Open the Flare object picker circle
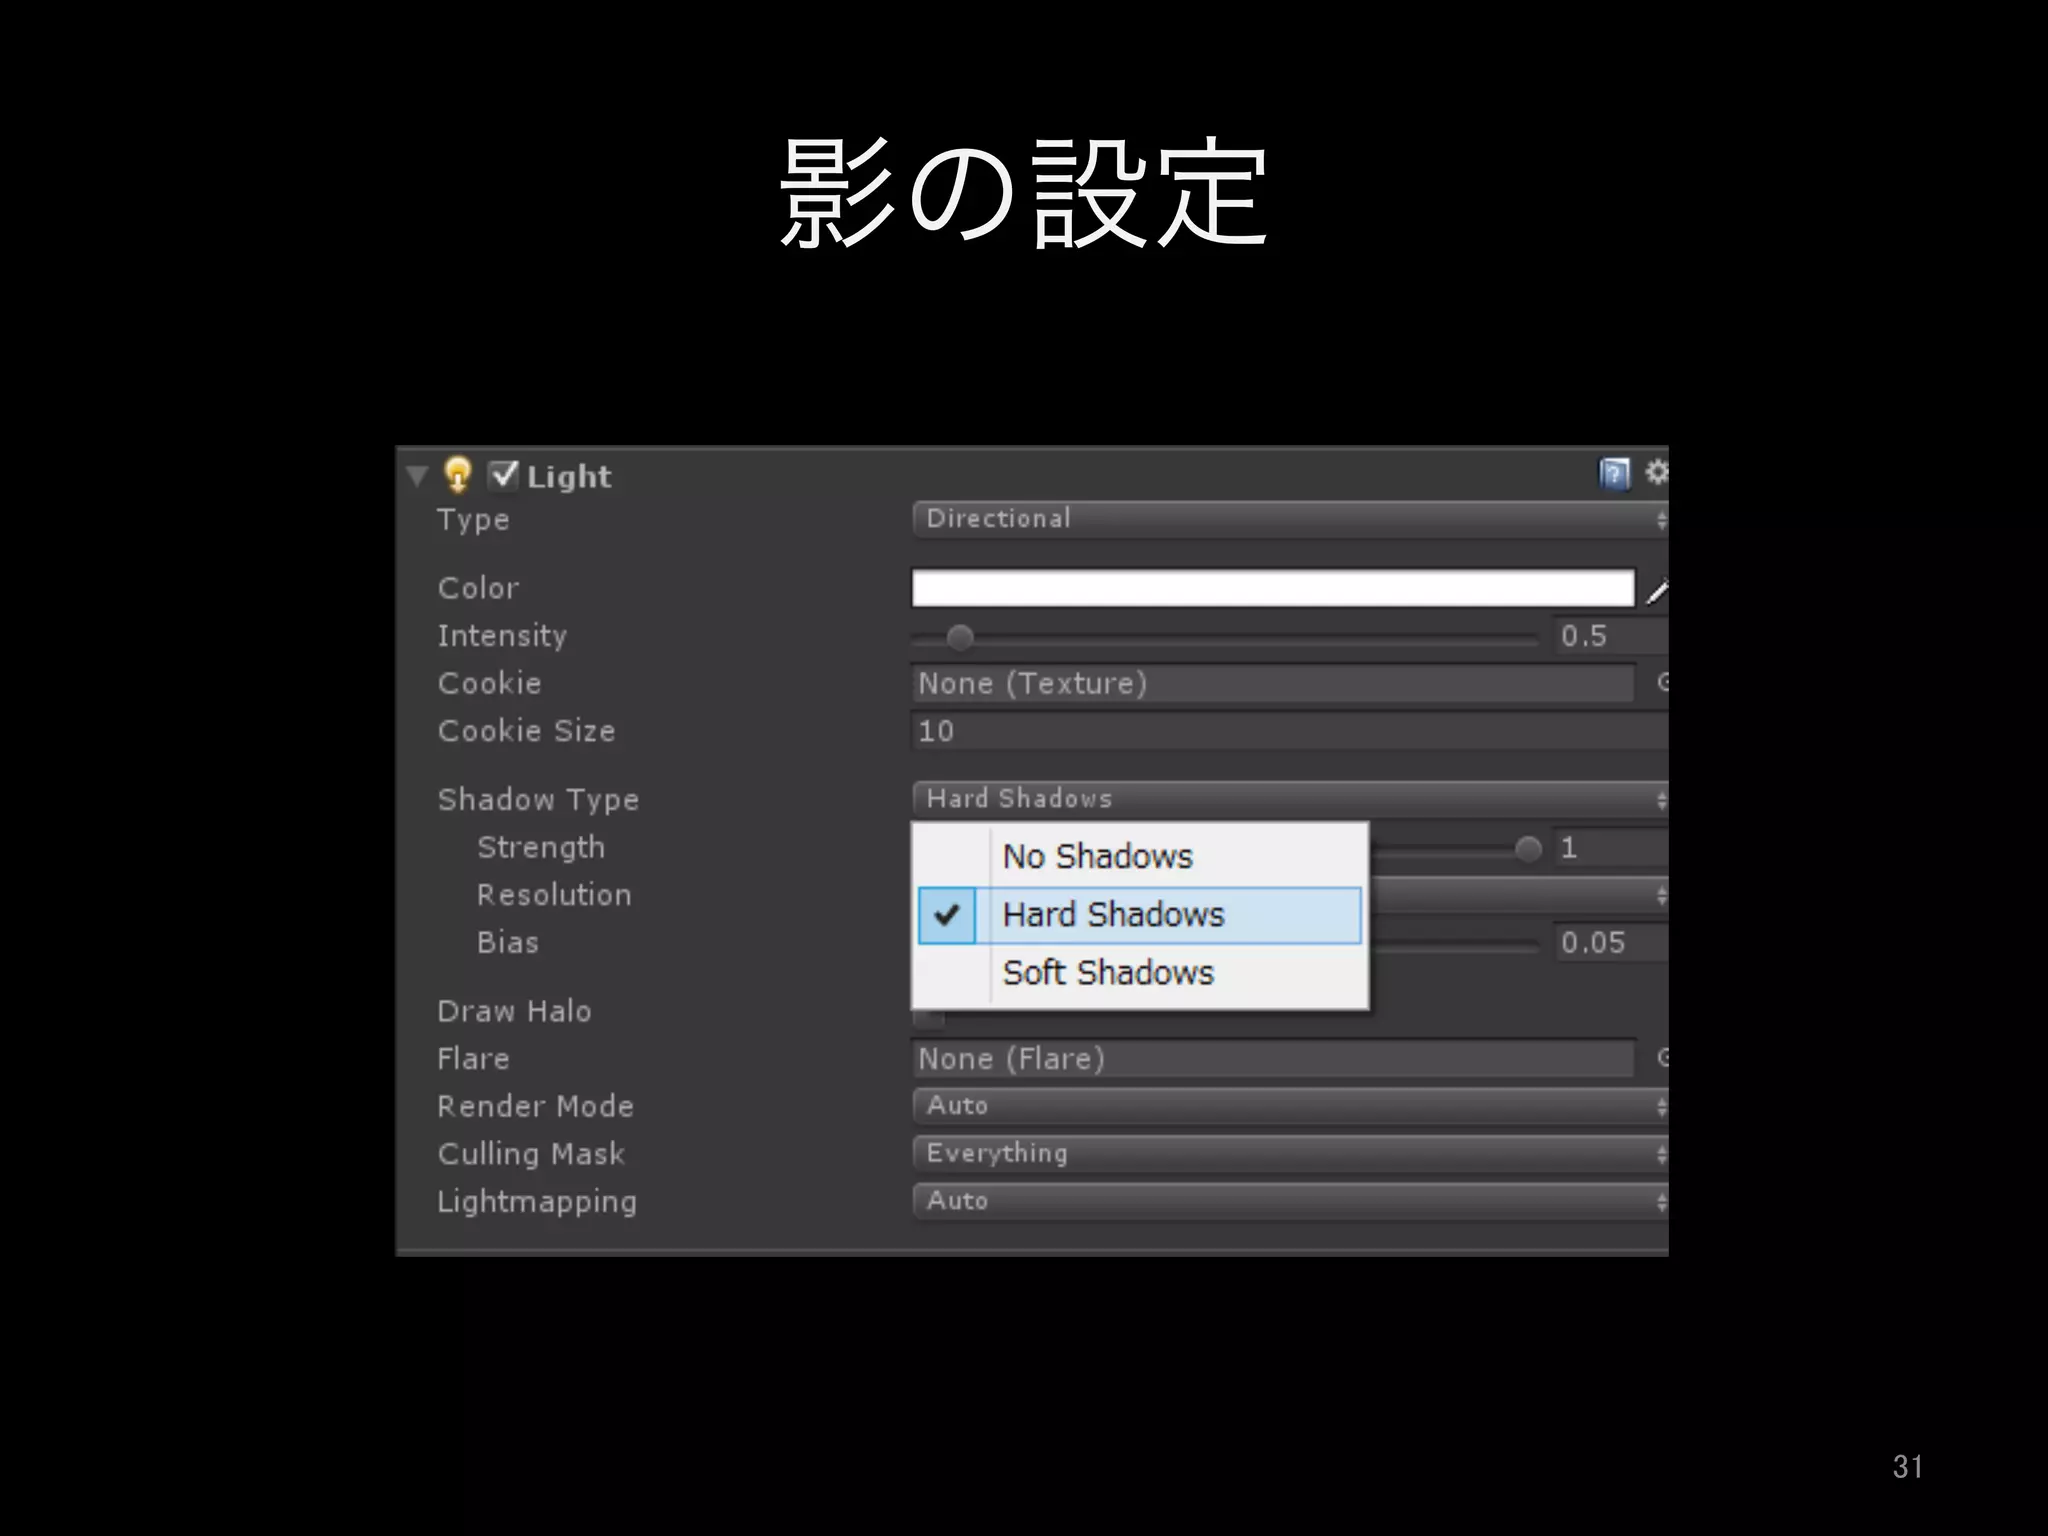Screen dimensions: 2048x1536 pos(1661,1057)
